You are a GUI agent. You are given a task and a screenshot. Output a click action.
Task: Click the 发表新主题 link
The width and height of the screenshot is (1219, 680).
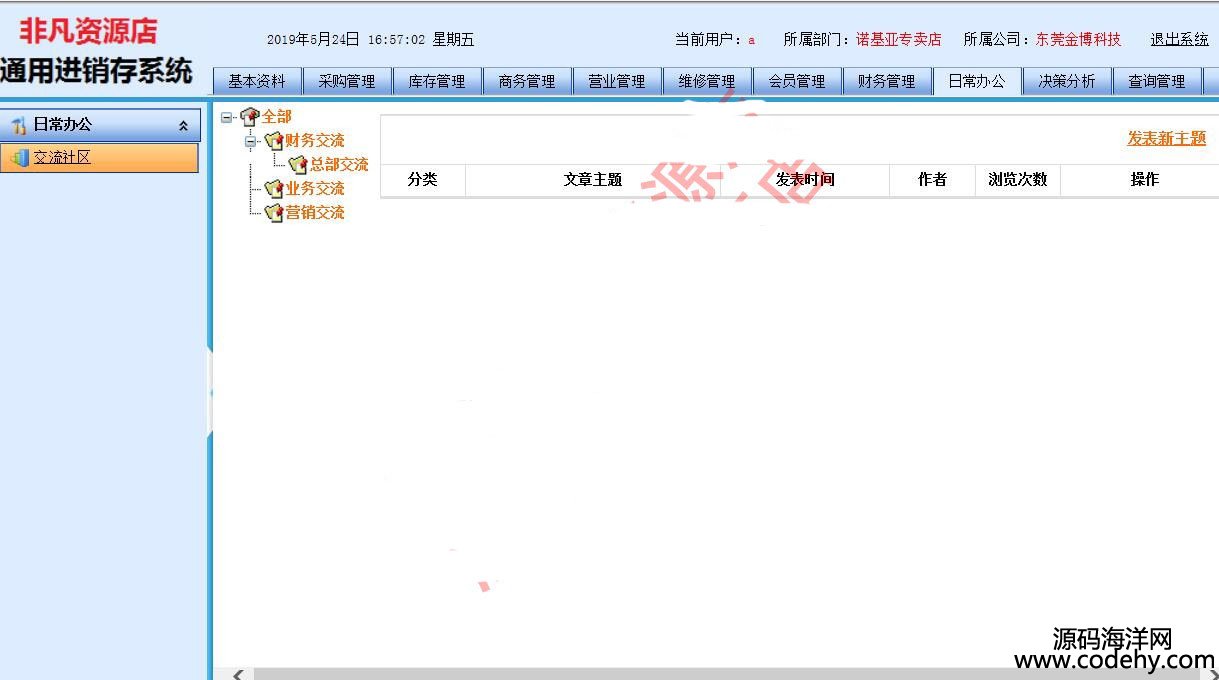coord(1166,139)
